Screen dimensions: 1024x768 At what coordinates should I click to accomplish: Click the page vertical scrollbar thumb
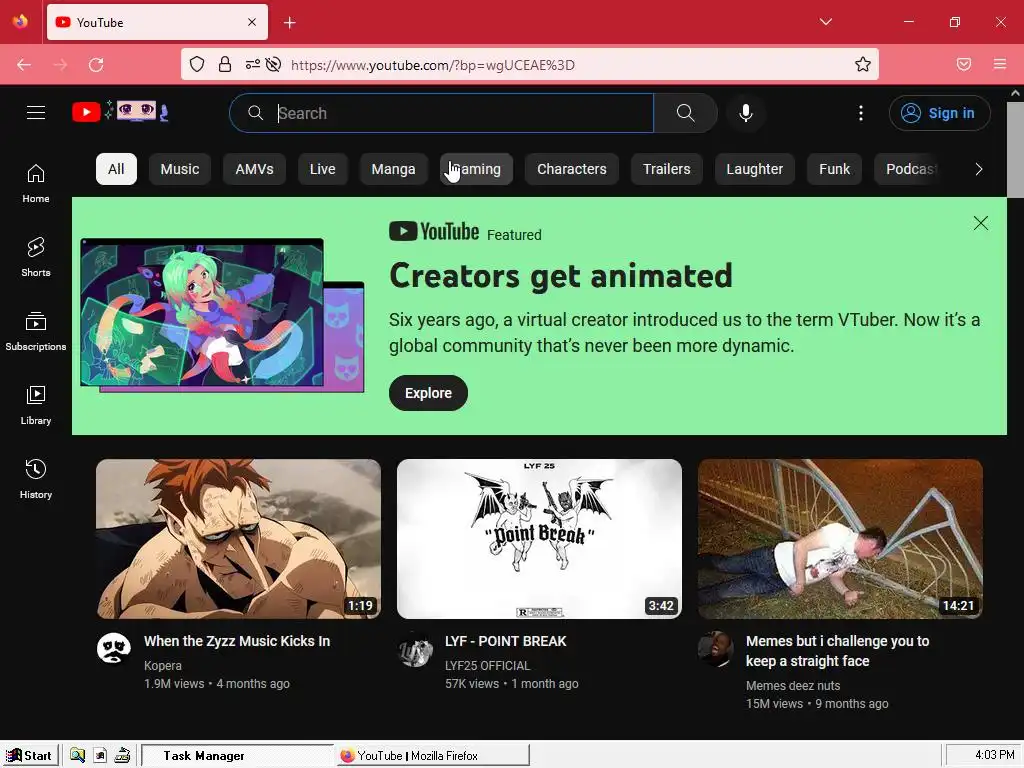pos(1015,149)
